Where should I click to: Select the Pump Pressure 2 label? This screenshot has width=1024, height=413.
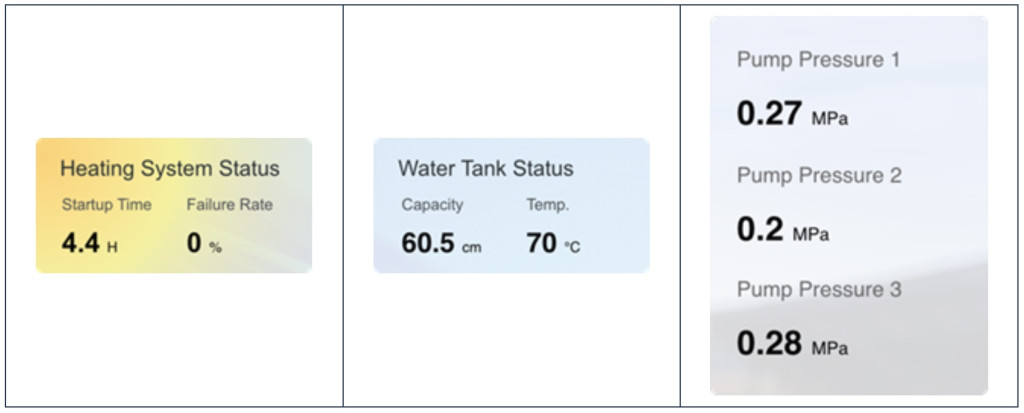point(820,175)
